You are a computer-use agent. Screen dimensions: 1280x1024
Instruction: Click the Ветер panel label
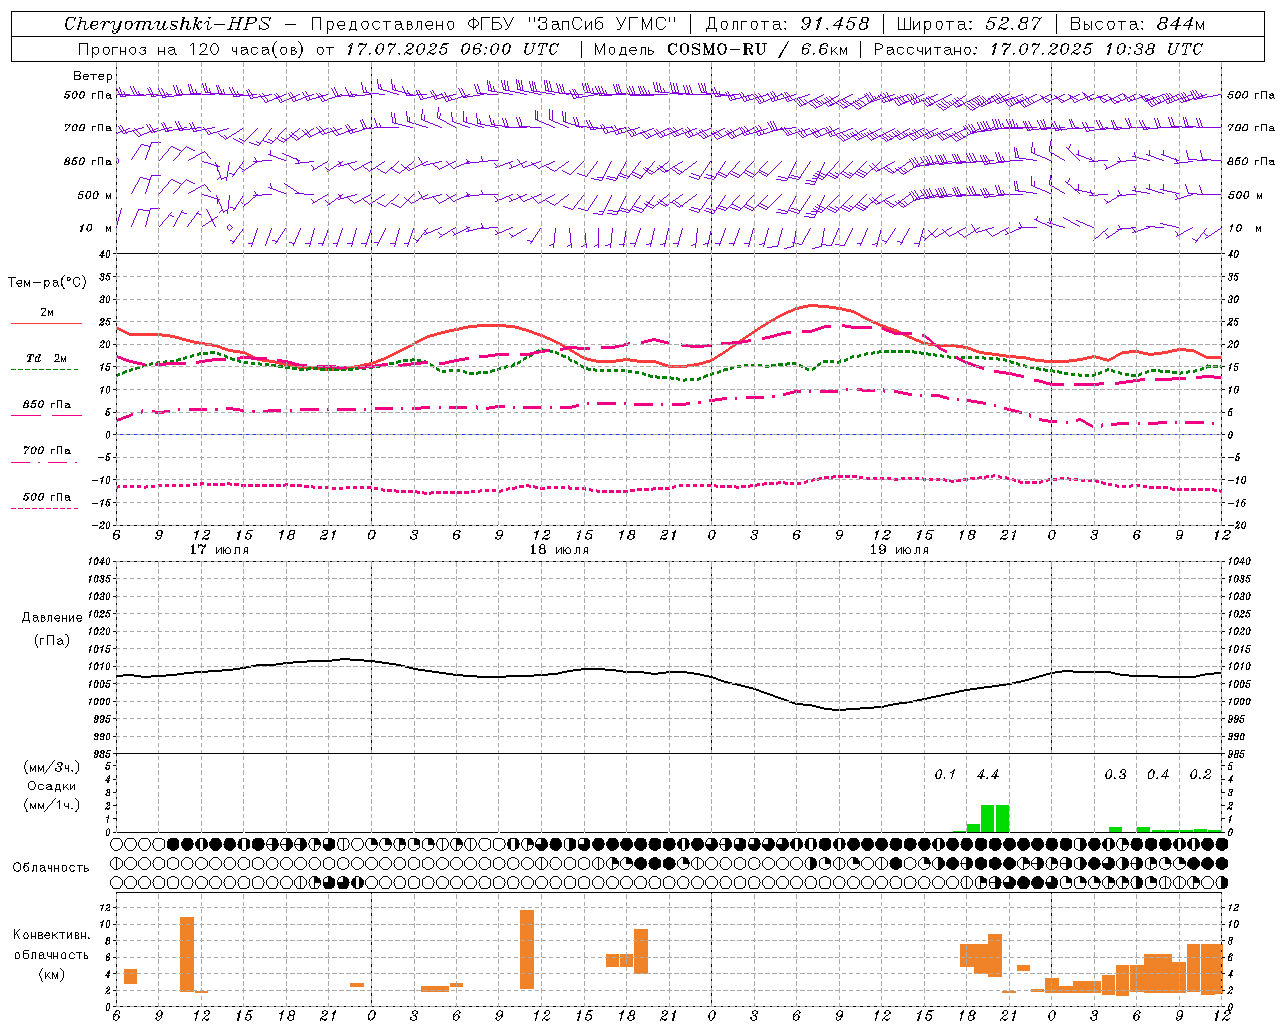[x=93, y=76]
